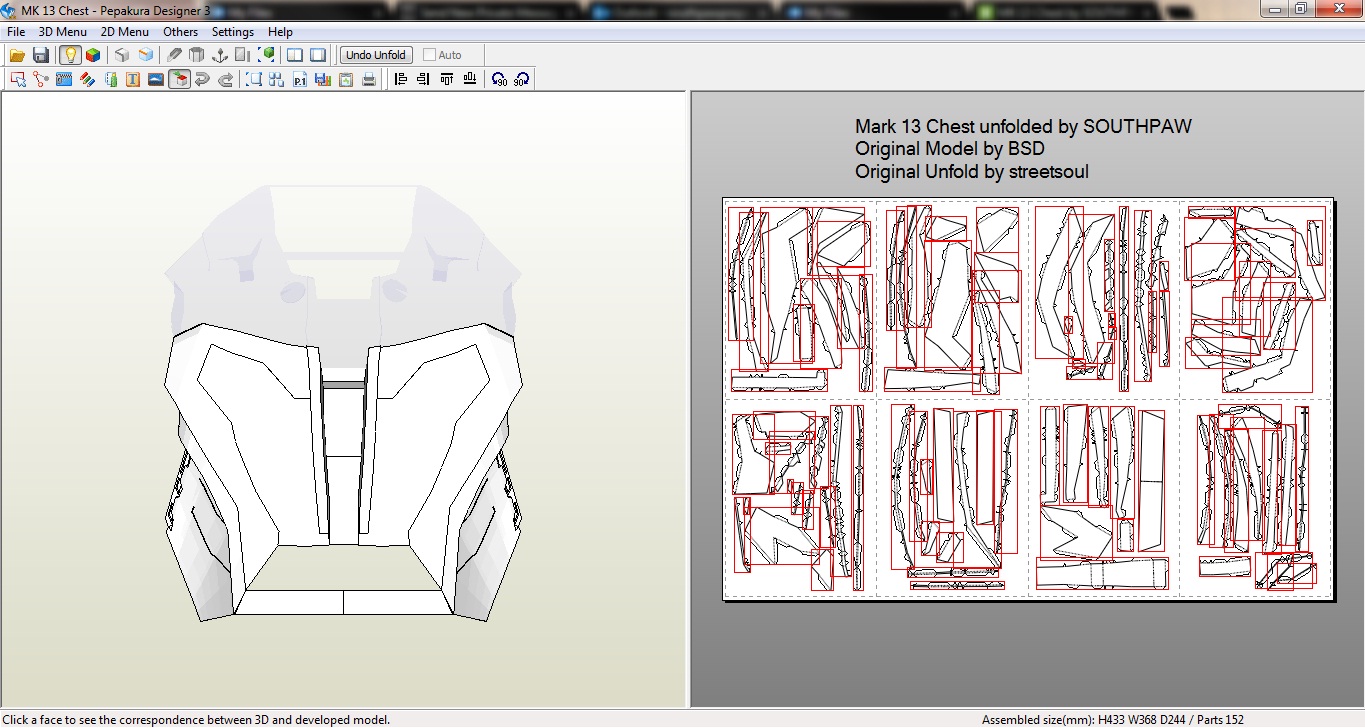Click the green cube fit-view icon
The image size is (1365, 728).
267,55
